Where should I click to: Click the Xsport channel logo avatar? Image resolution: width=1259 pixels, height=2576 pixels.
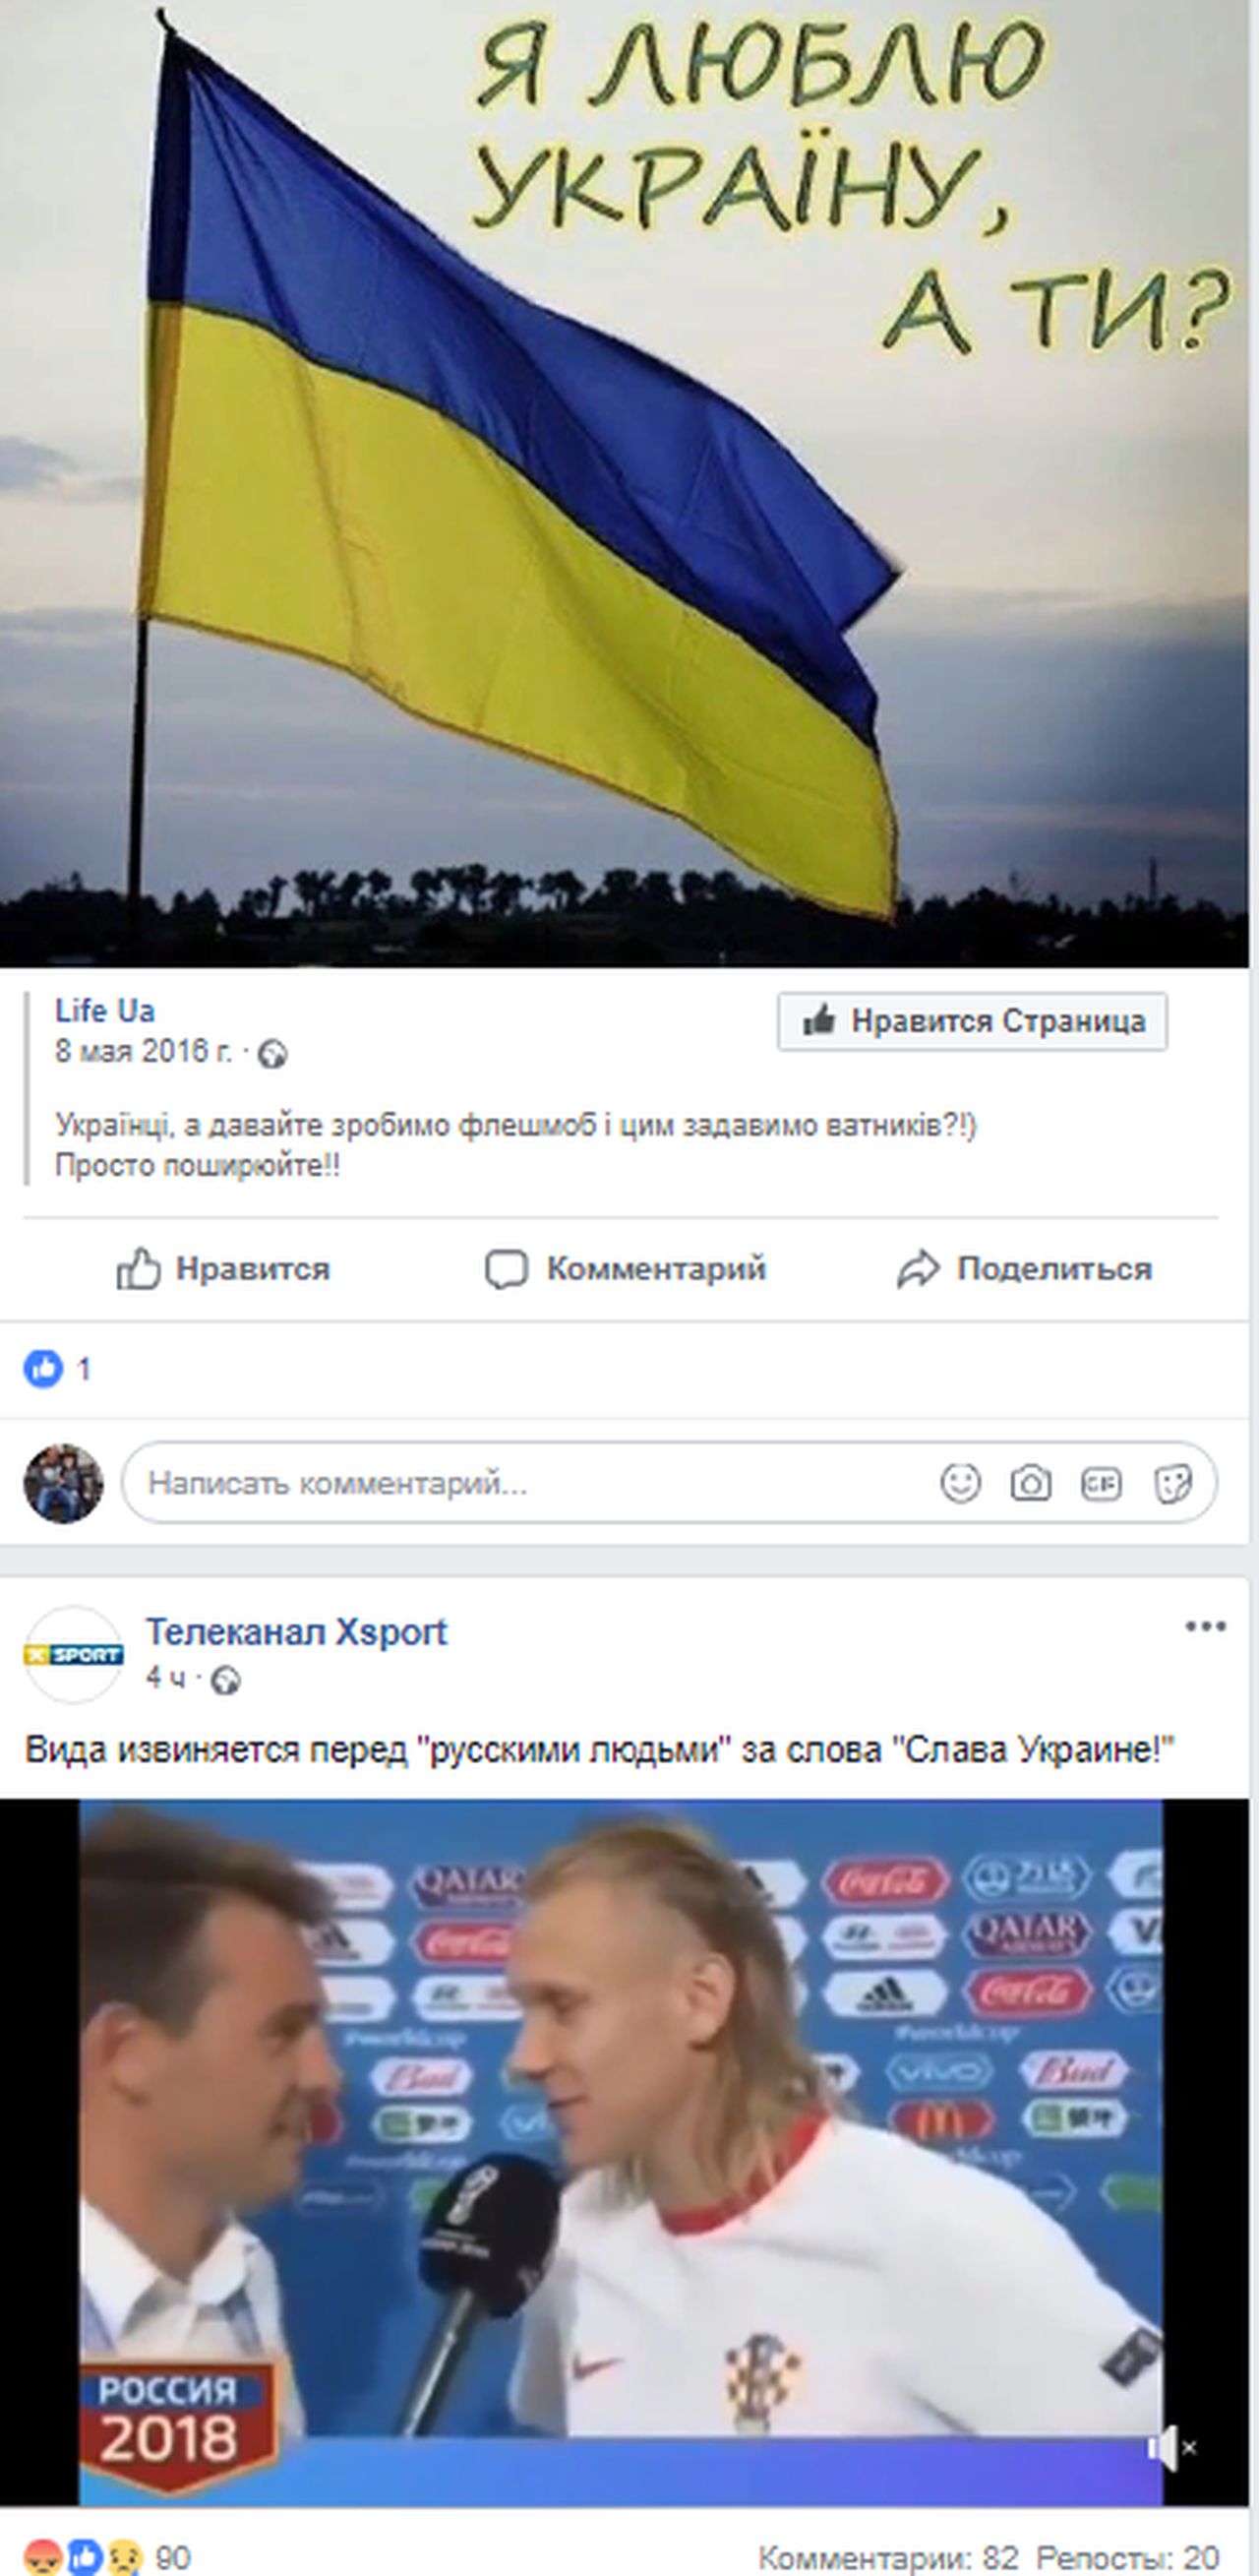(x=73, y=1655)
